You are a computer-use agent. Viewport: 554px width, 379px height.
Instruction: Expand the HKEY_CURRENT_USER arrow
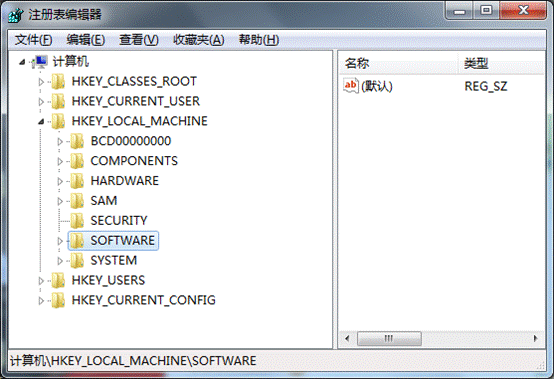41,102
